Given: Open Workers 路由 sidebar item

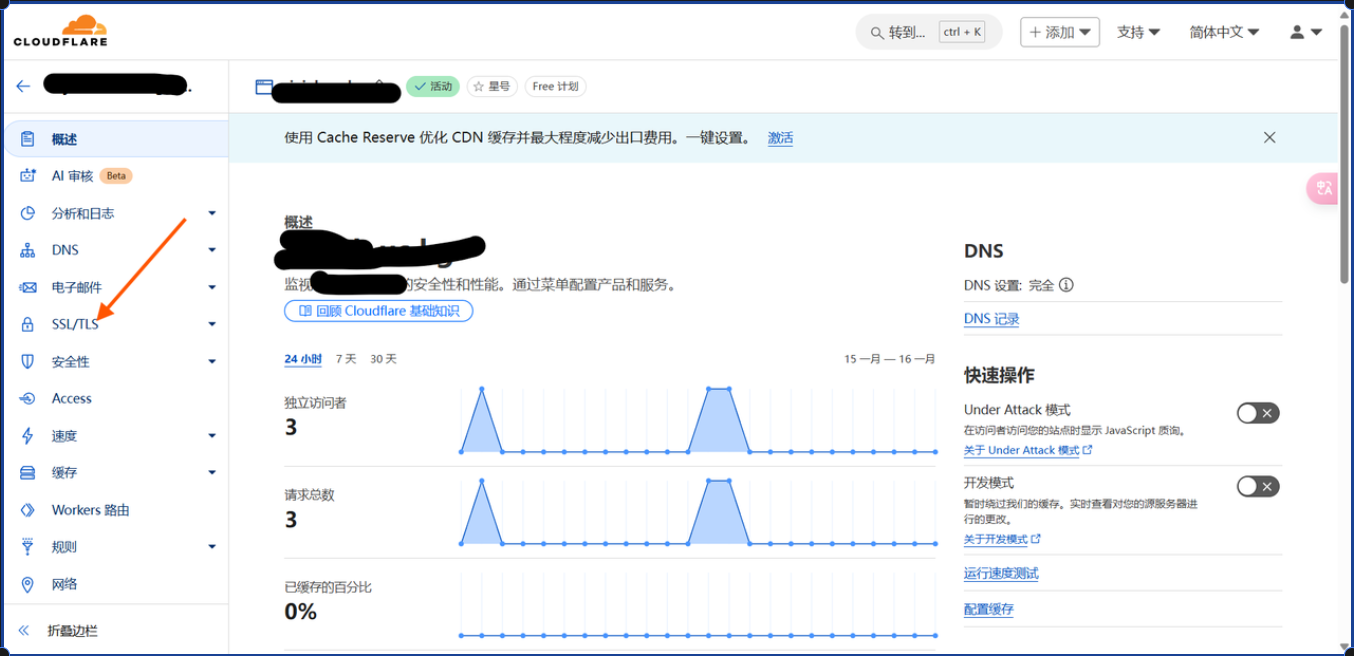Looking at the screenshot, I should tap(115, 510).
